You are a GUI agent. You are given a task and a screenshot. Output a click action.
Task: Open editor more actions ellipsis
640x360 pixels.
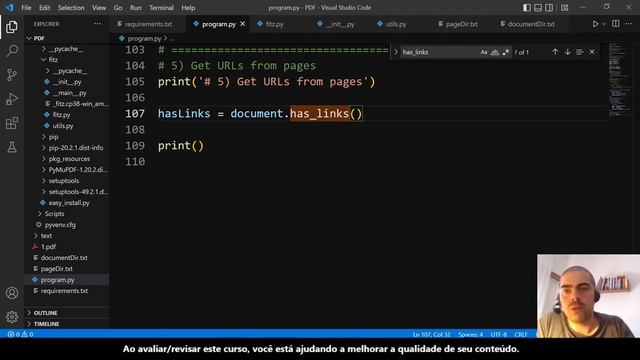(629, 24)
